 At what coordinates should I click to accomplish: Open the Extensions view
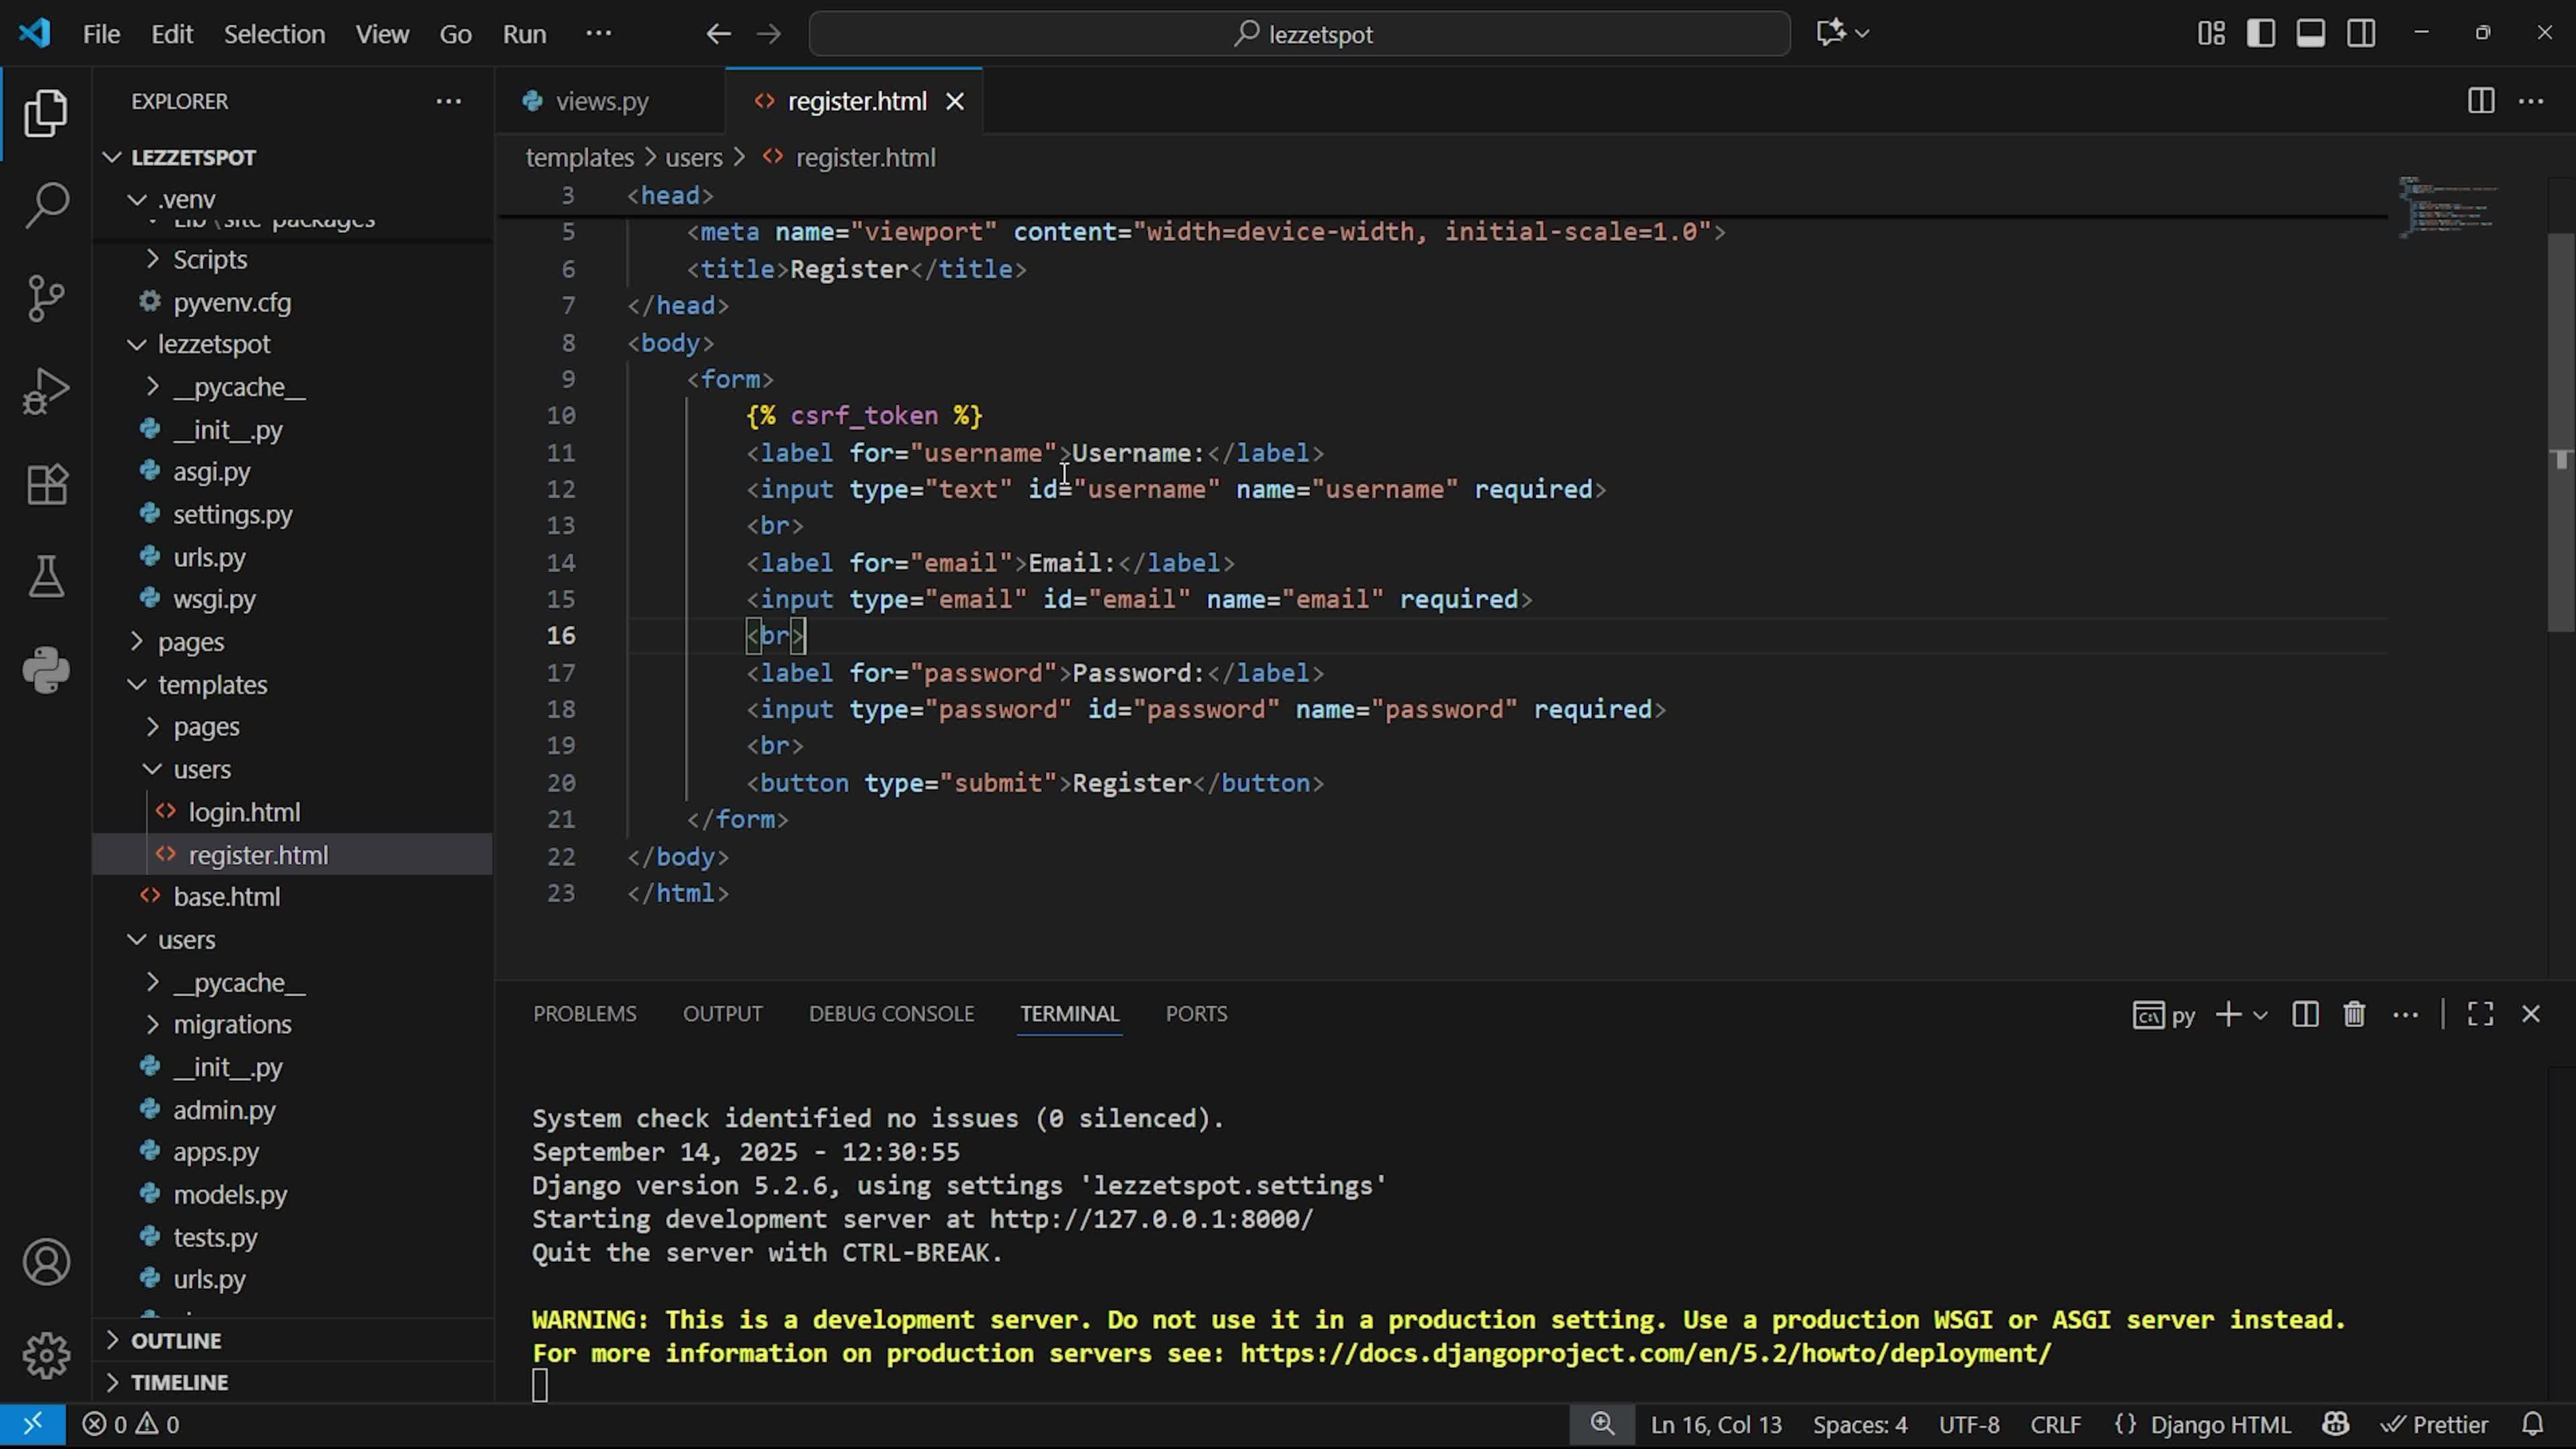46,484
